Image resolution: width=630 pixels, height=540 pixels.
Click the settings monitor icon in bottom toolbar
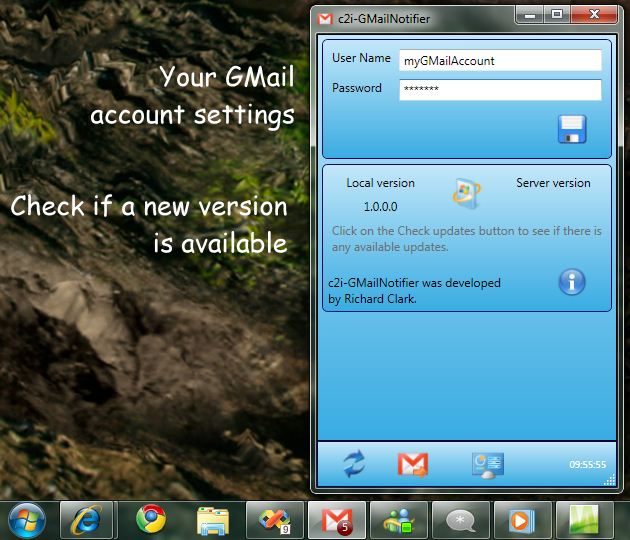[487, 464]
